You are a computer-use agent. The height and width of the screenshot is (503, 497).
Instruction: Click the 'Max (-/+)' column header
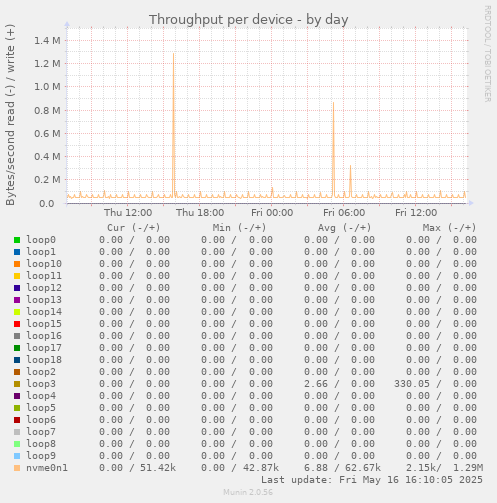449,228
